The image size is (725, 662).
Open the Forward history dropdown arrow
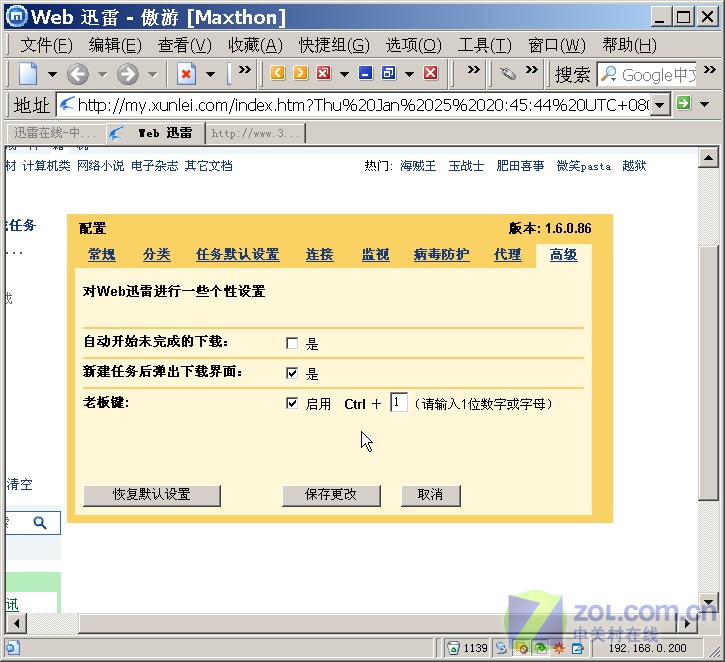[x=153, y=74]
